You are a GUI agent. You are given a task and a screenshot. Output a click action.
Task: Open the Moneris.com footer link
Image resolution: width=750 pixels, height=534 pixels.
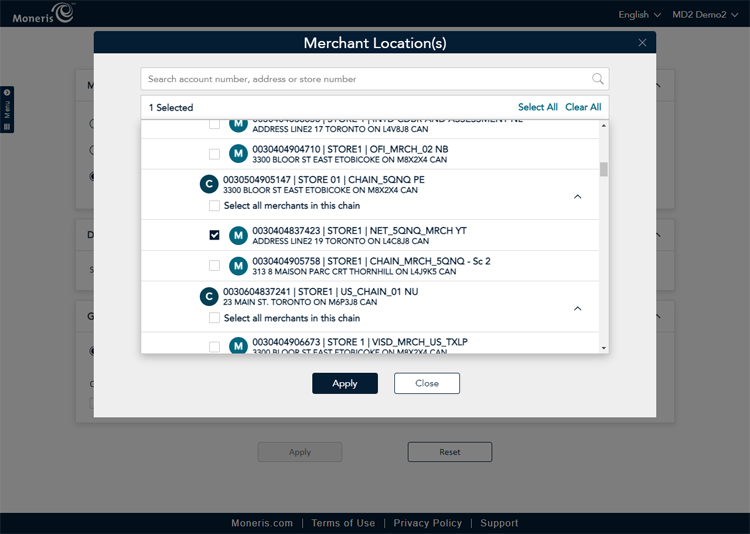pyautogui.click(x=262, y=523)
